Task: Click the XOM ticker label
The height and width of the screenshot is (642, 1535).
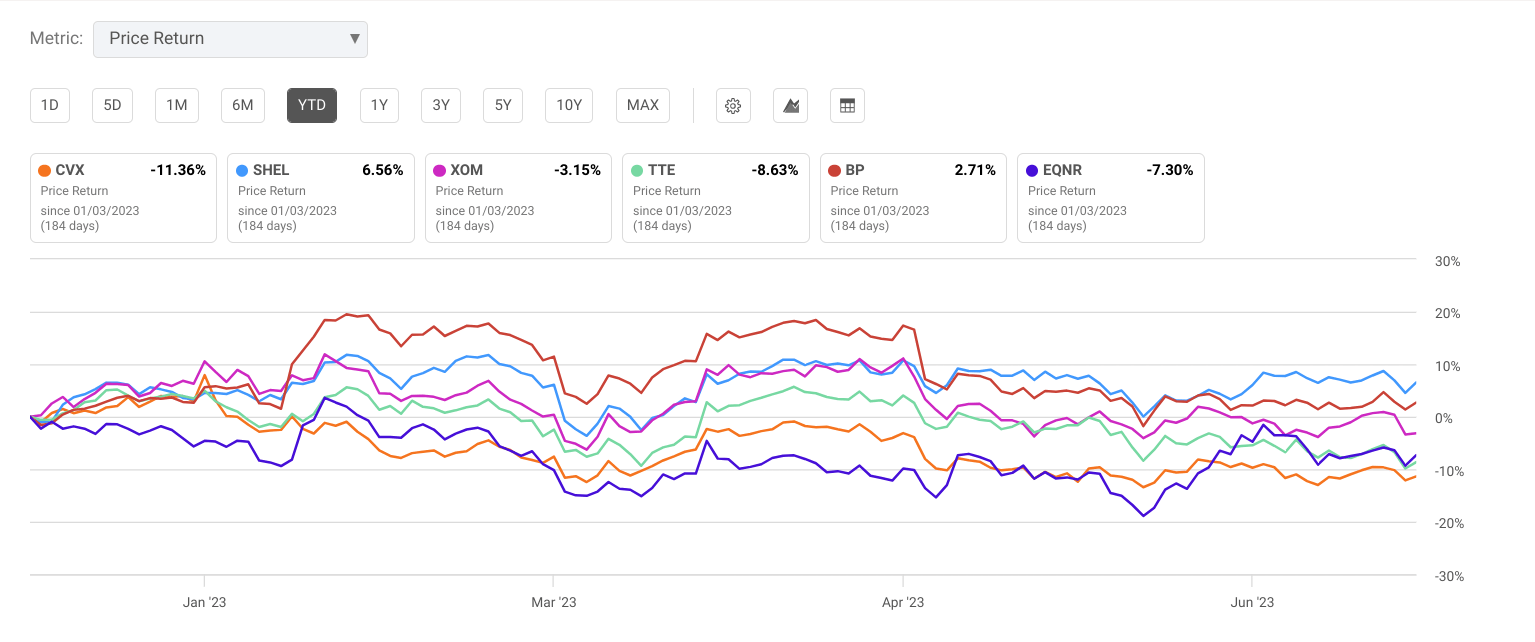Action: click(466, 170)
